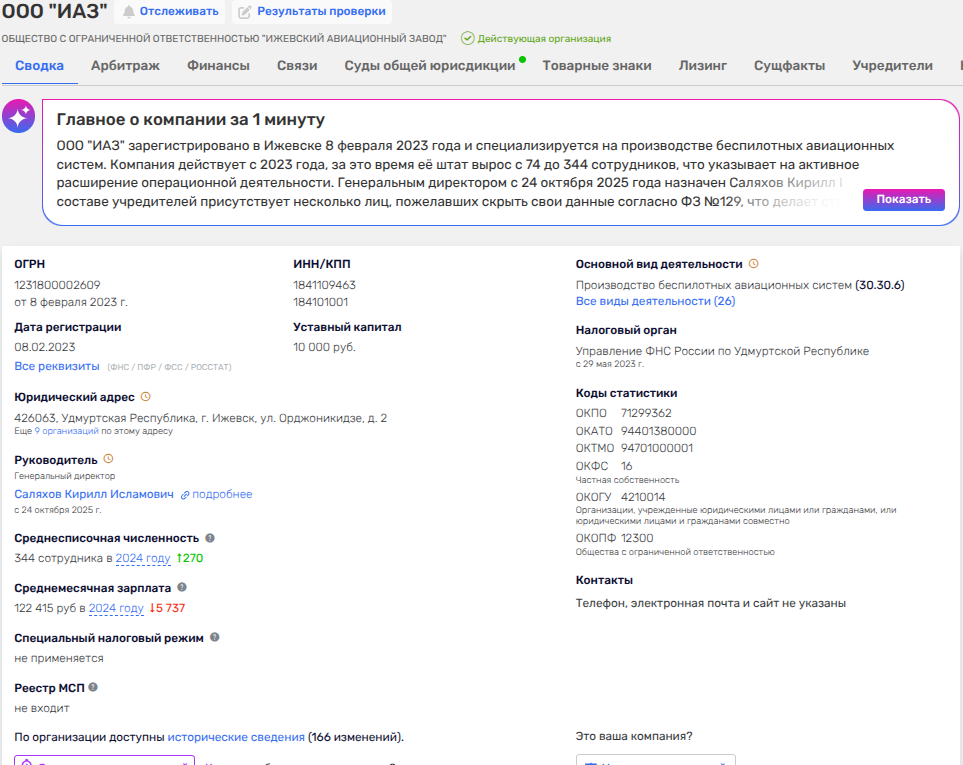Switch to the Арбитраж tab
Viewport: 963px width, 765px height.
(x=125, y=66)
